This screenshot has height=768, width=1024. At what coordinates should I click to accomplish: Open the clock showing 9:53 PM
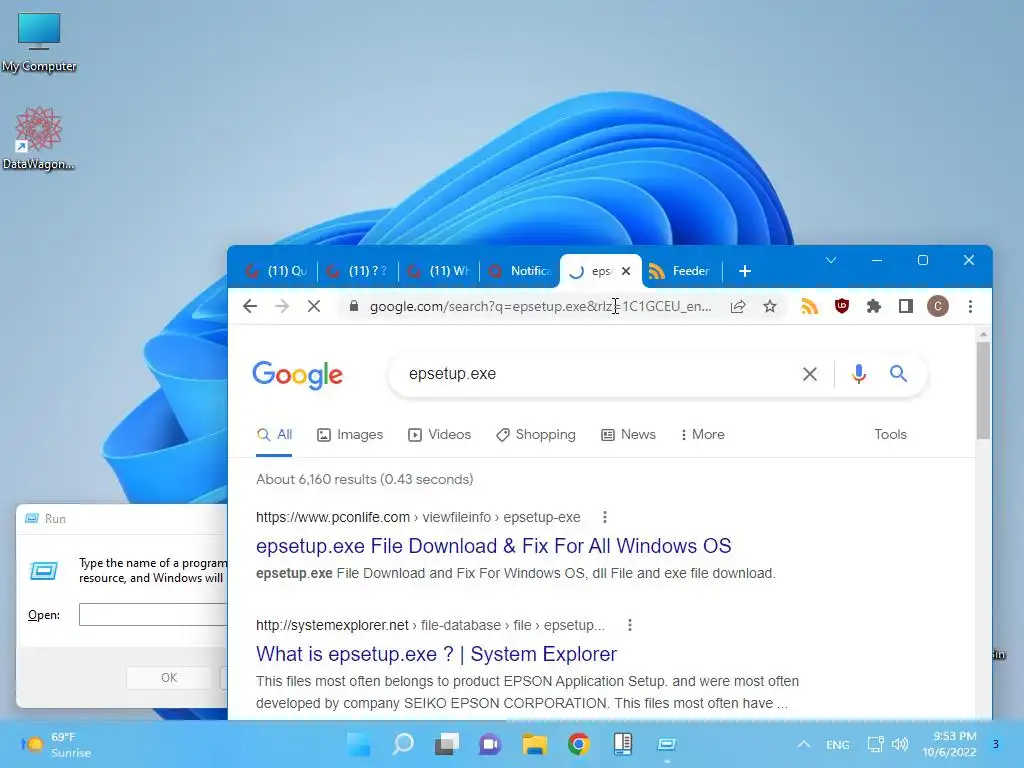pyautogui.click(x=950, y=744)
